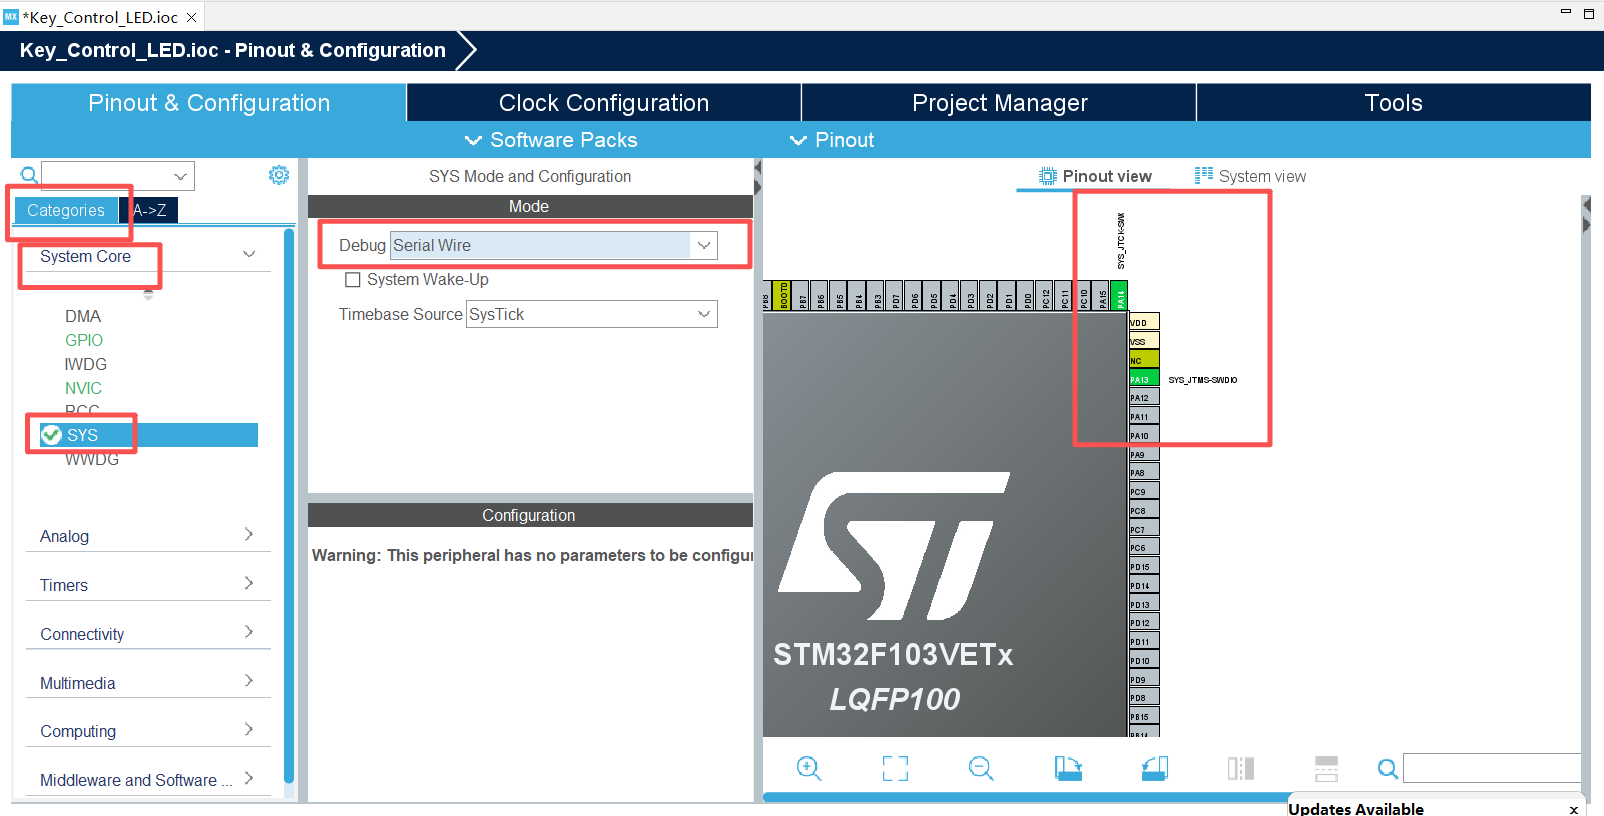Click the PC12 pin
The image size is (1604, 816).
pyautogui.click(x=1046, y=296)
